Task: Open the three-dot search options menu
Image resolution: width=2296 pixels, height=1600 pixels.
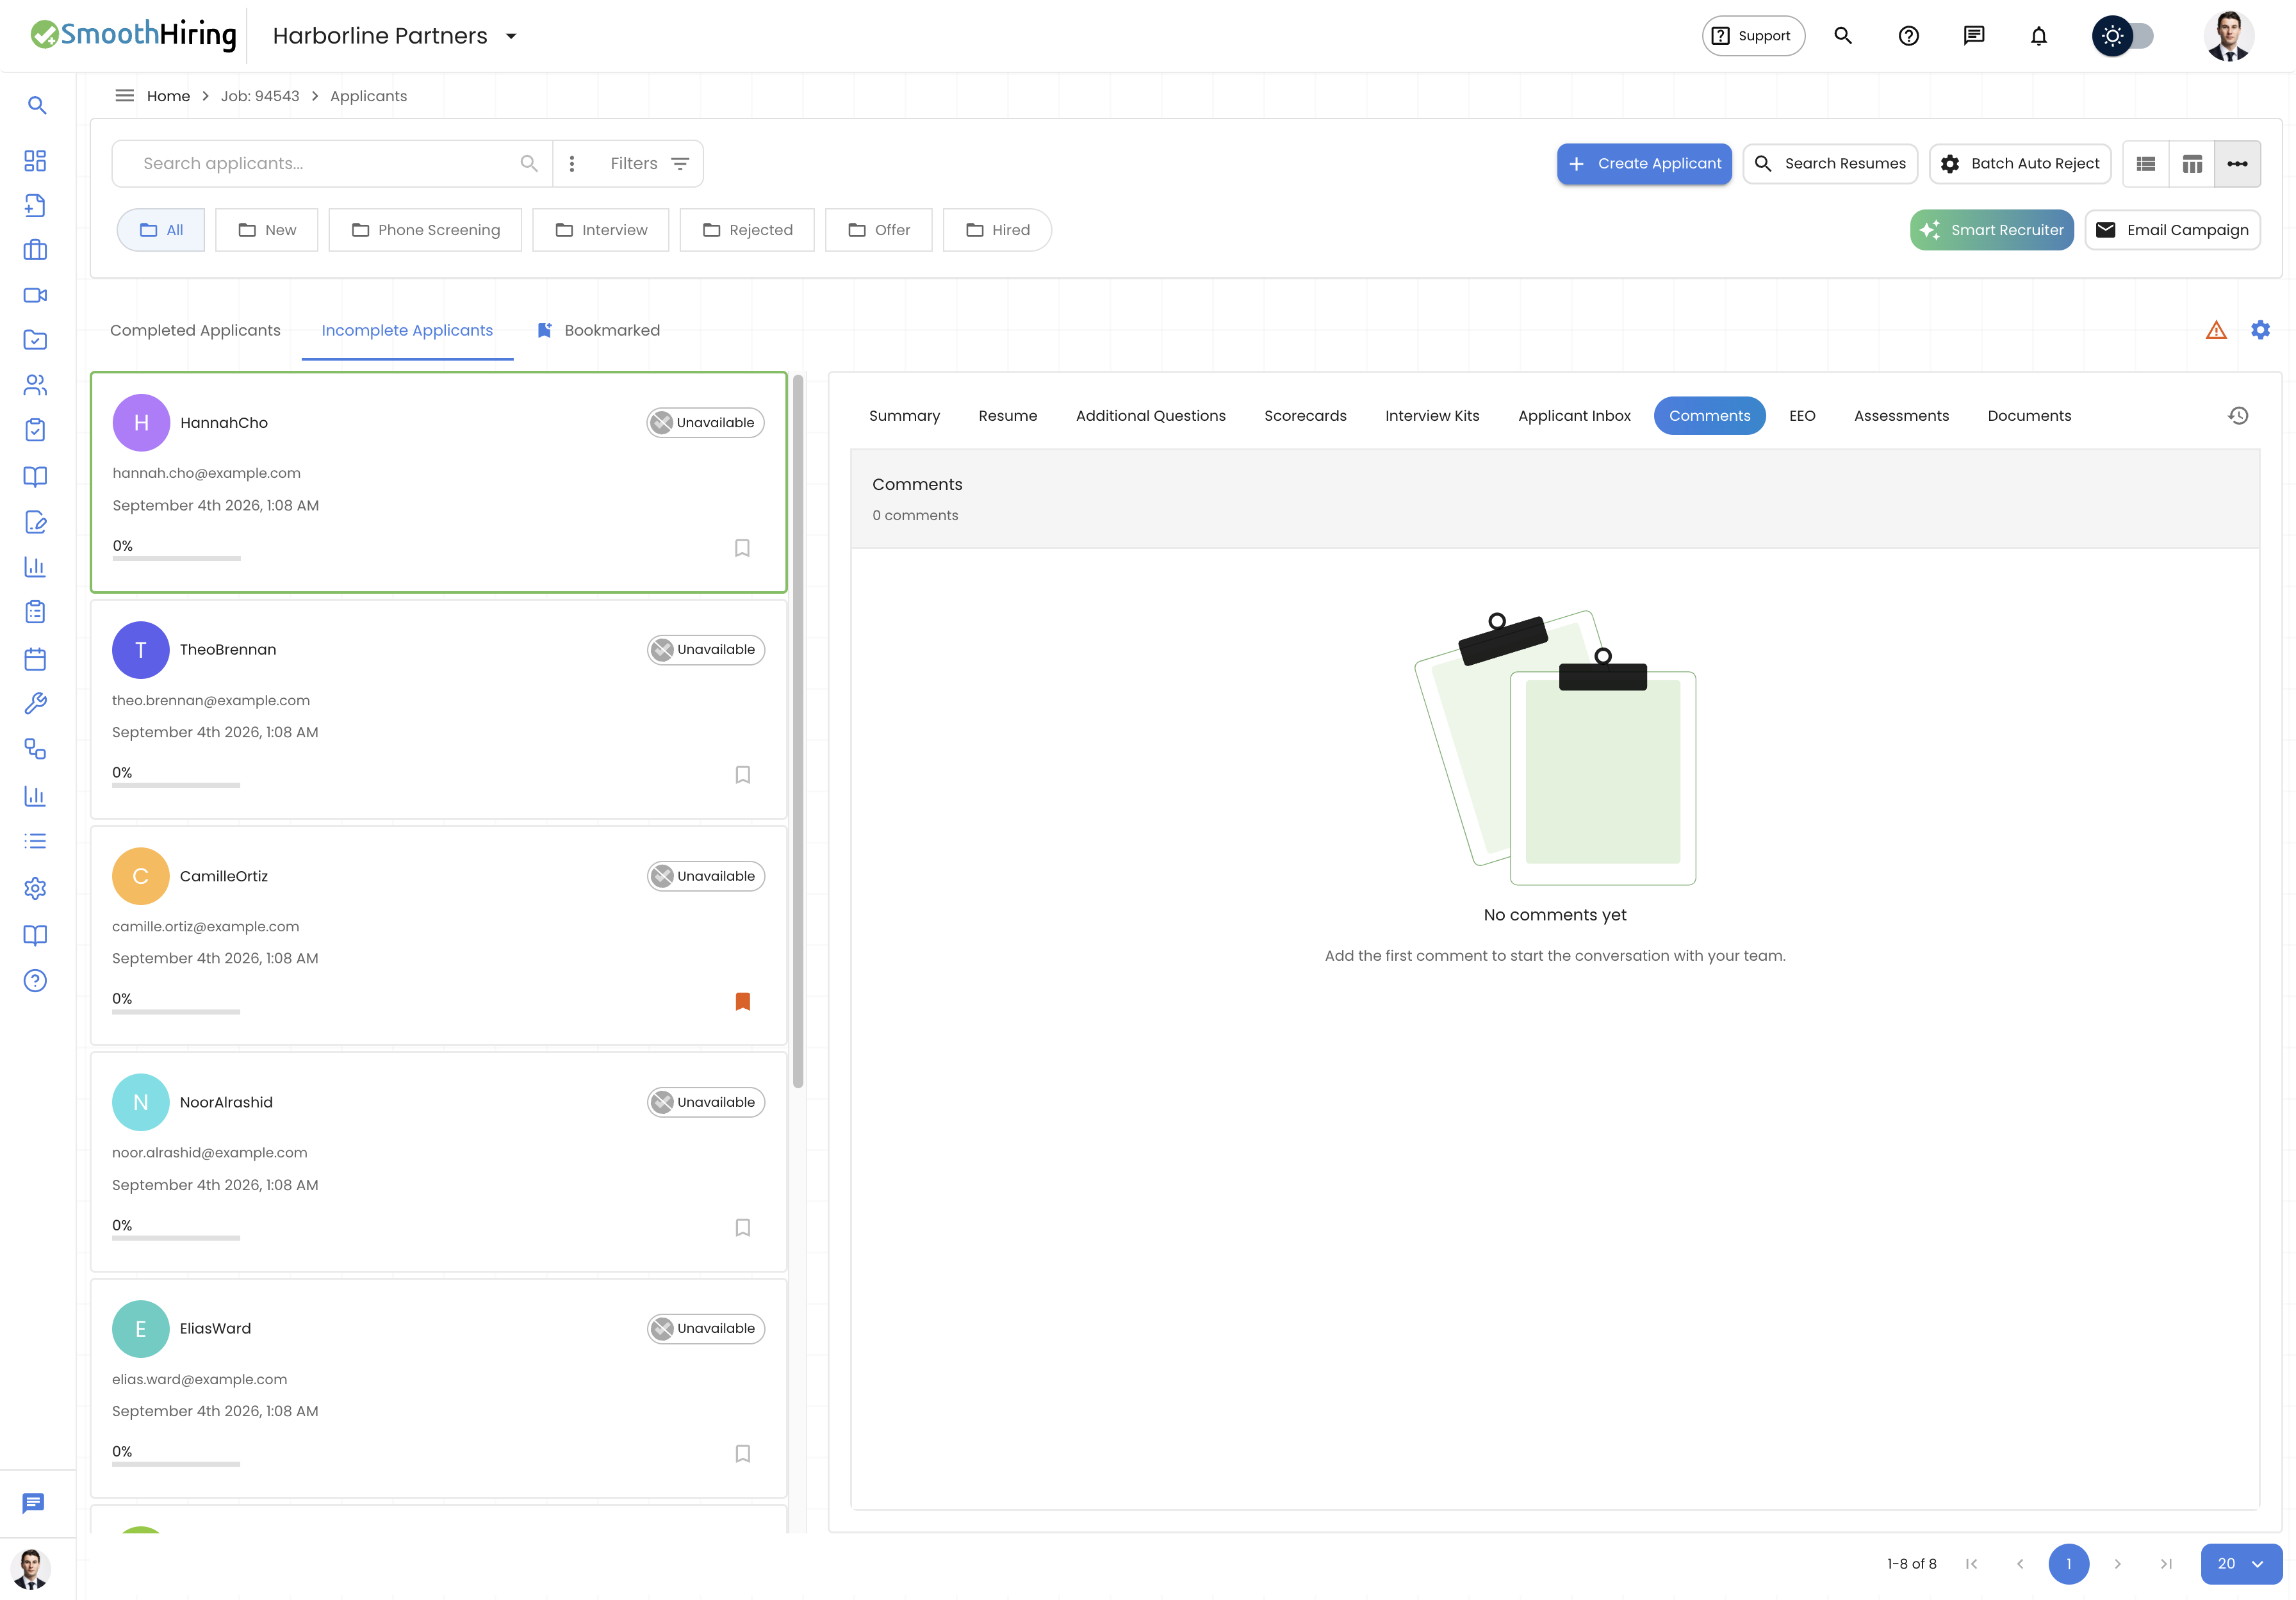Action: tap(572, 163)
